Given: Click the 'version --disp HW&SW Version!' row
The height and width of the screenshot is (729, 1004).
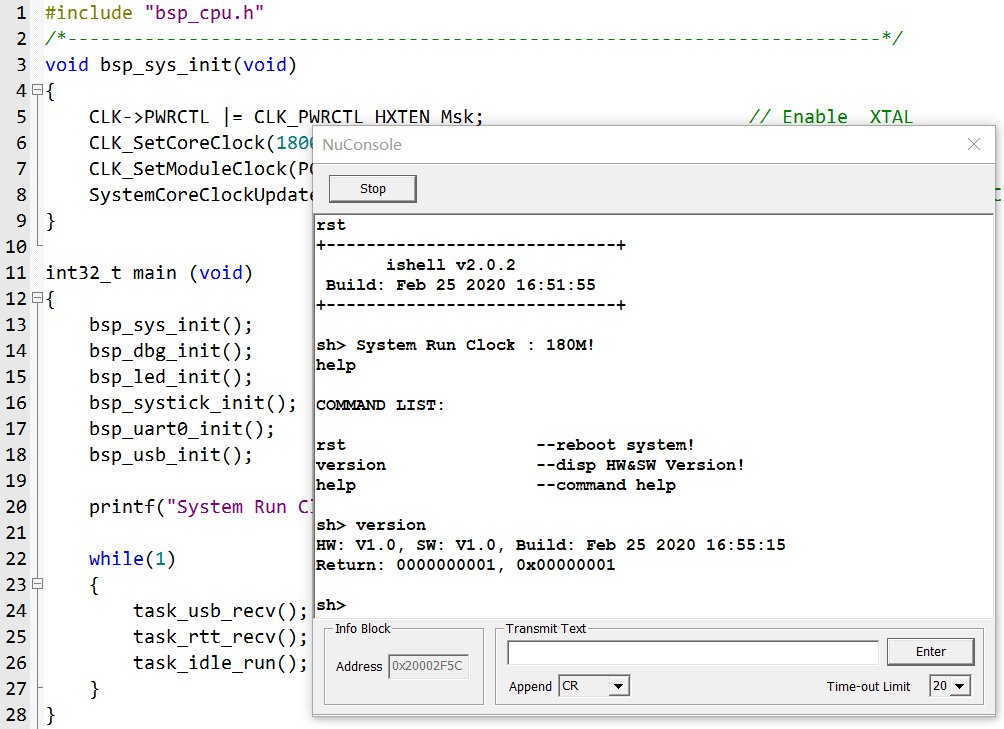Looking at the screenshot, I should pyautogui.click(x=530, y=465).
